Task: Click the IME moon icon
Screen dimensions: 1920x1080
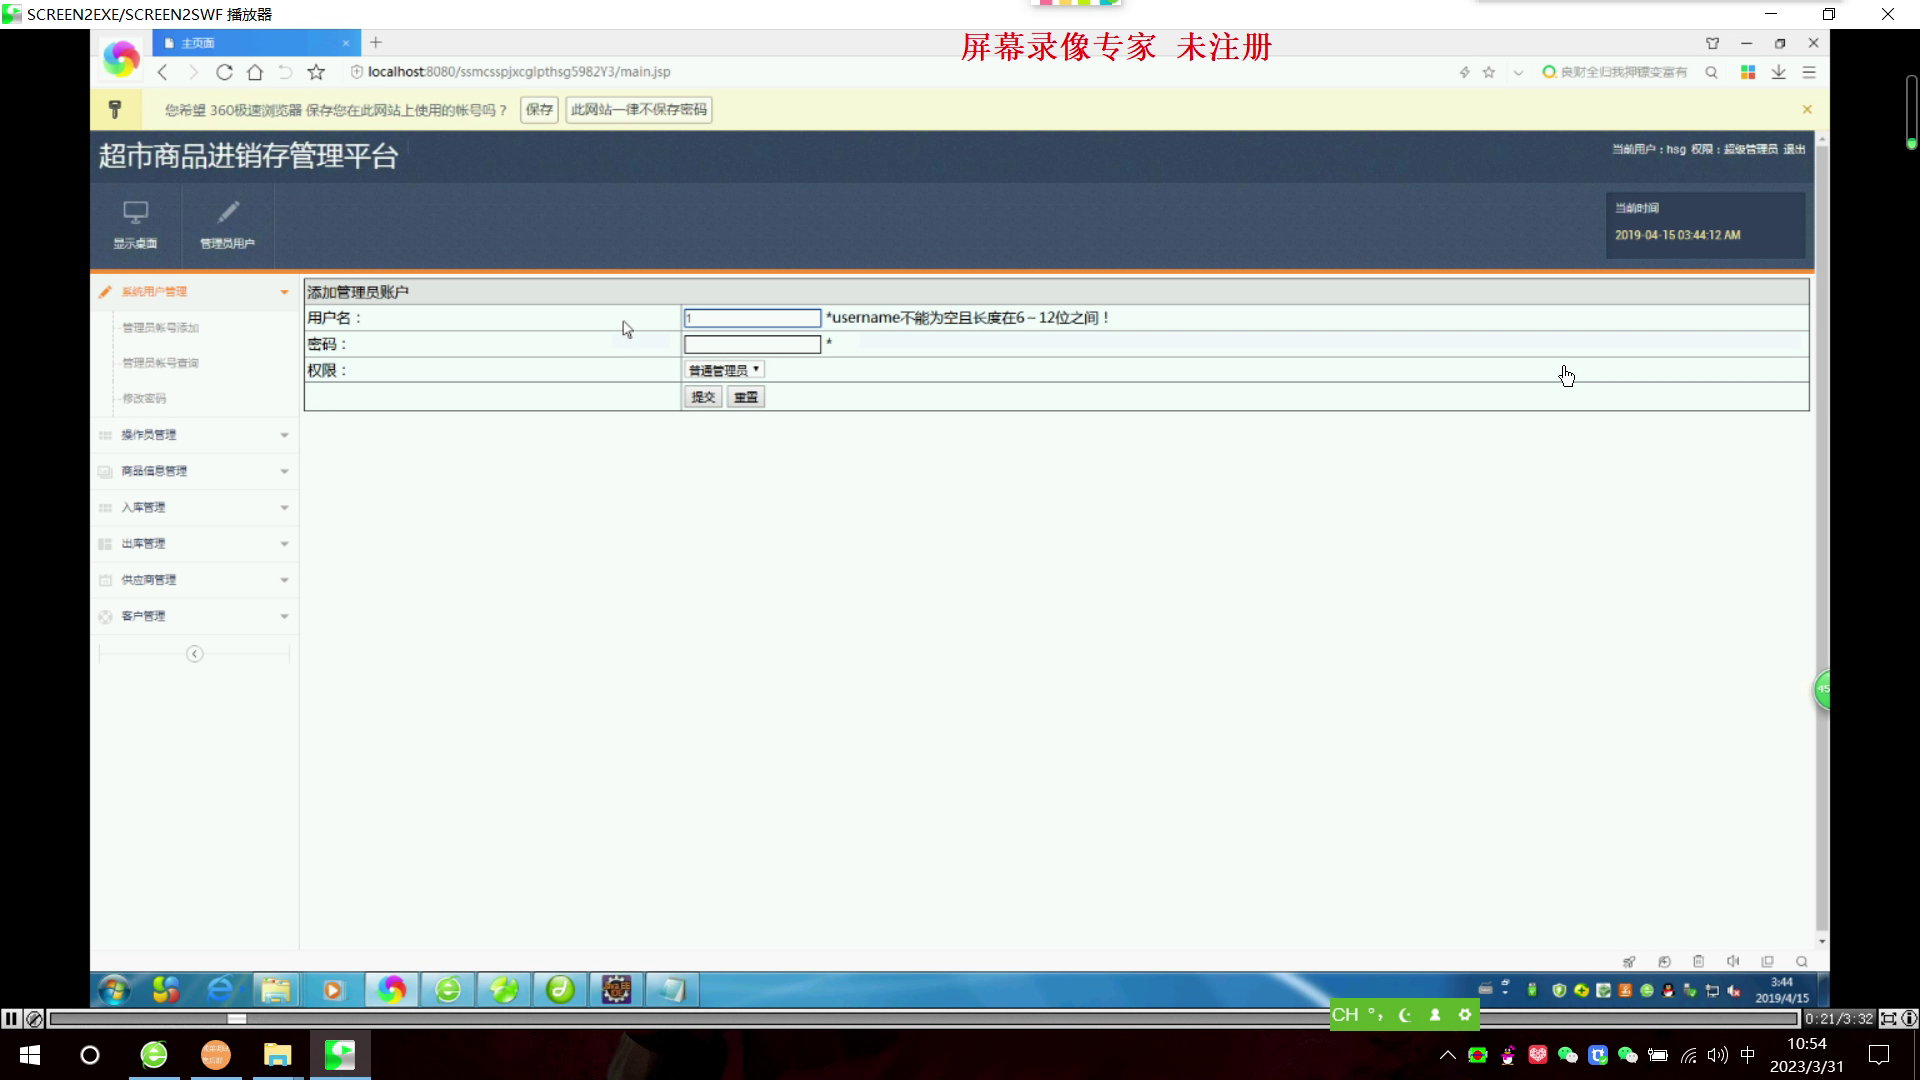Action: 1405,1015
